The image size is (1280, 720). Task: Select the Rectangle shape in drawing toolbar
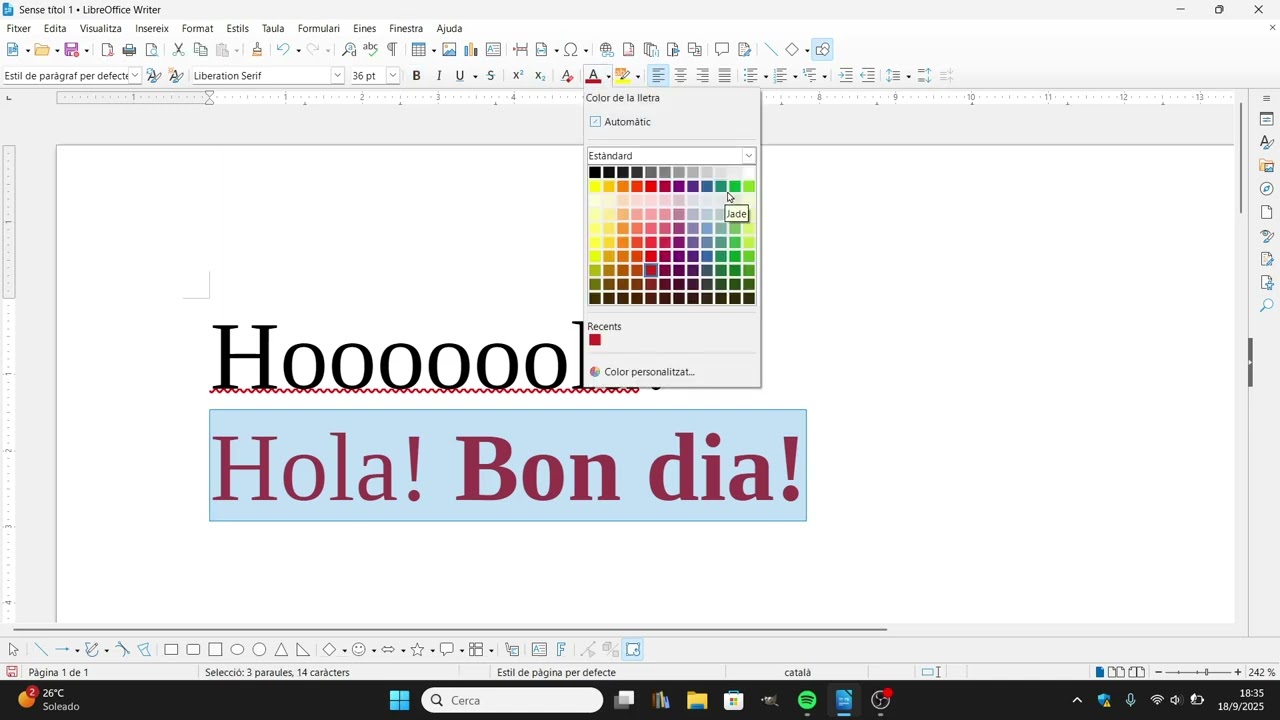point(171,650)
